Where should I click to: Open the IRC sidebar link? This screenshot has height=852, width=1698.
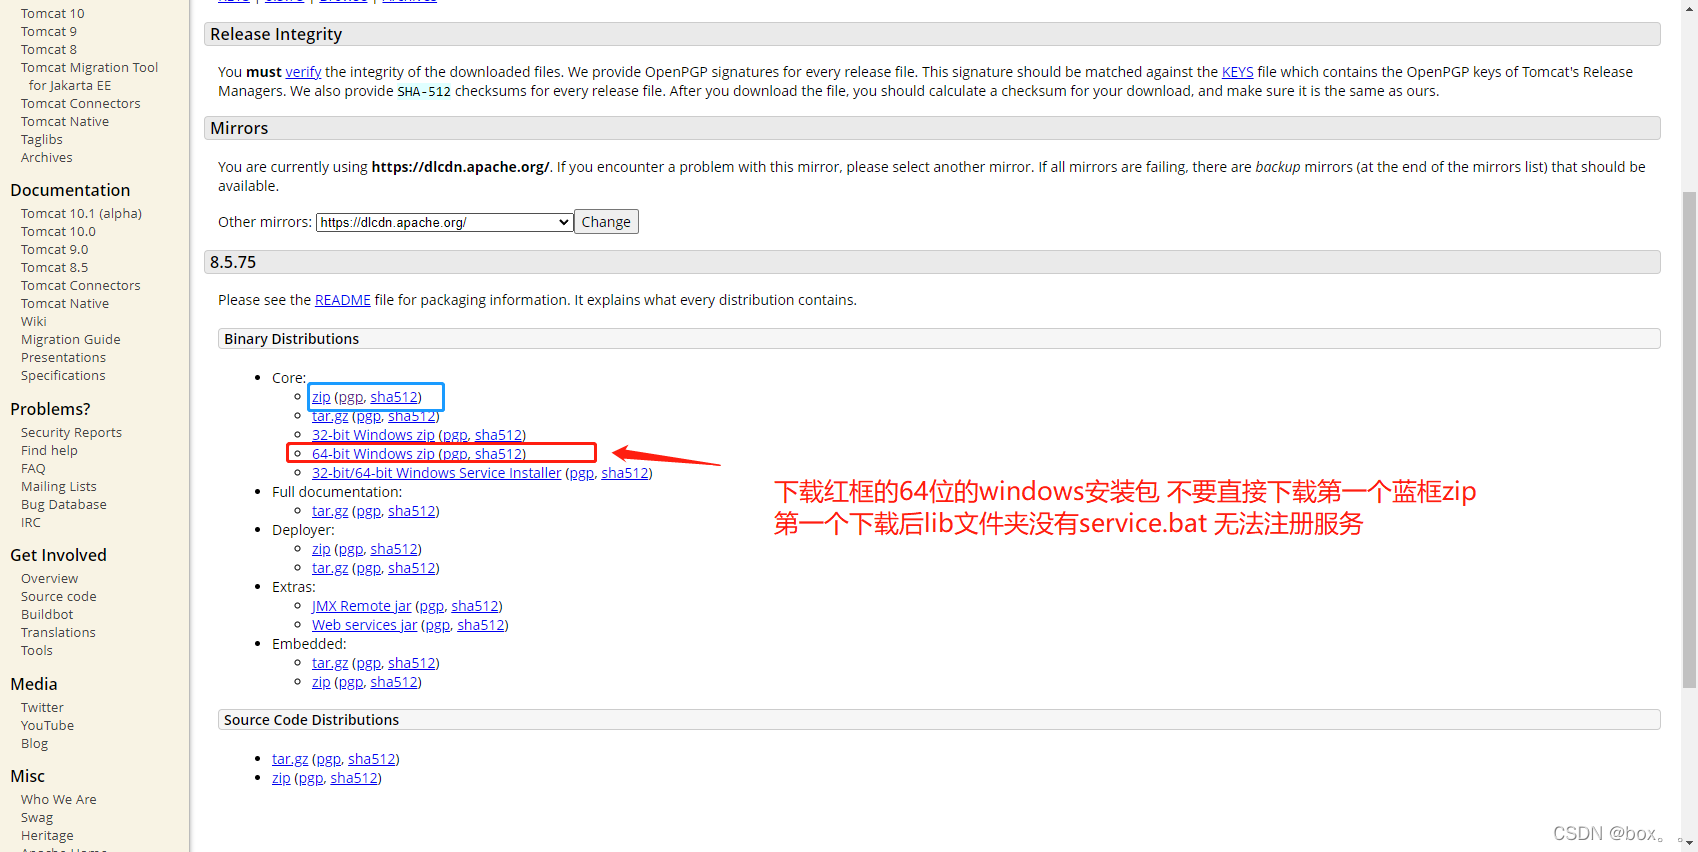(31, 523)
